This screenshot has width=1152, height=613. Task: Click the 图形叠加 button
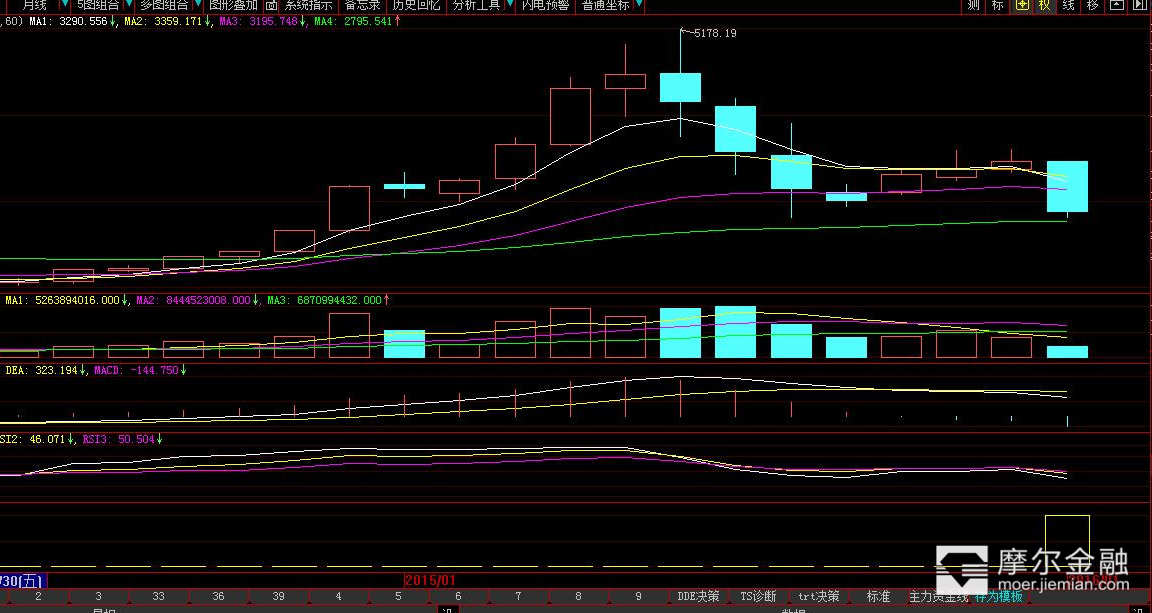233,5
